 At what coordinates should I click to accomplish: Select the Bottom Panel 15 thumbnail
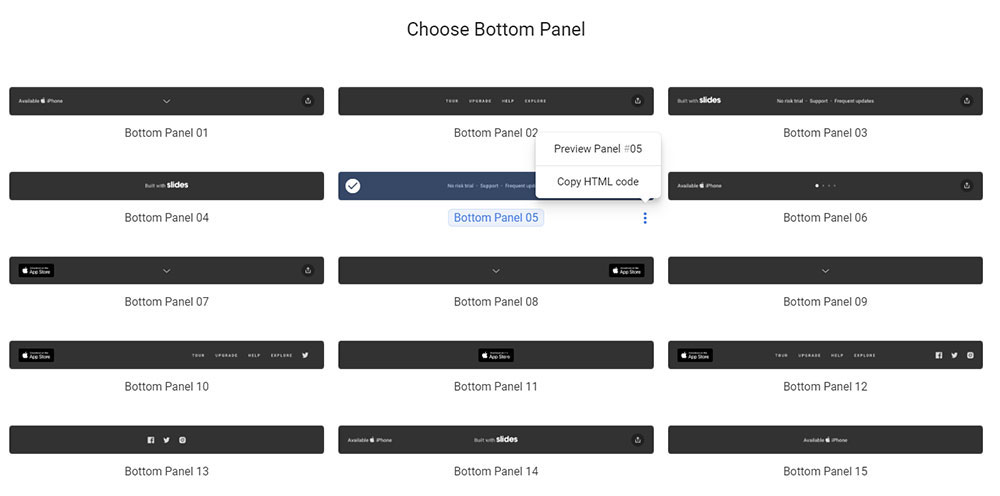(825, 440)
